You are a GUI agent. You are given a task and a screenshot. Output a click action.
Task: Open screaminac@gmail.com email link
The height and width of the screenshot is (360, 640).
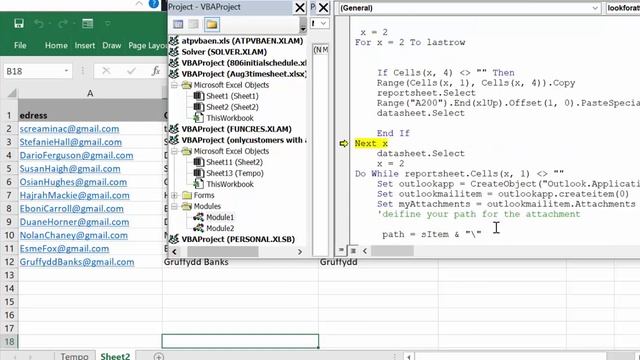point(69,129)
